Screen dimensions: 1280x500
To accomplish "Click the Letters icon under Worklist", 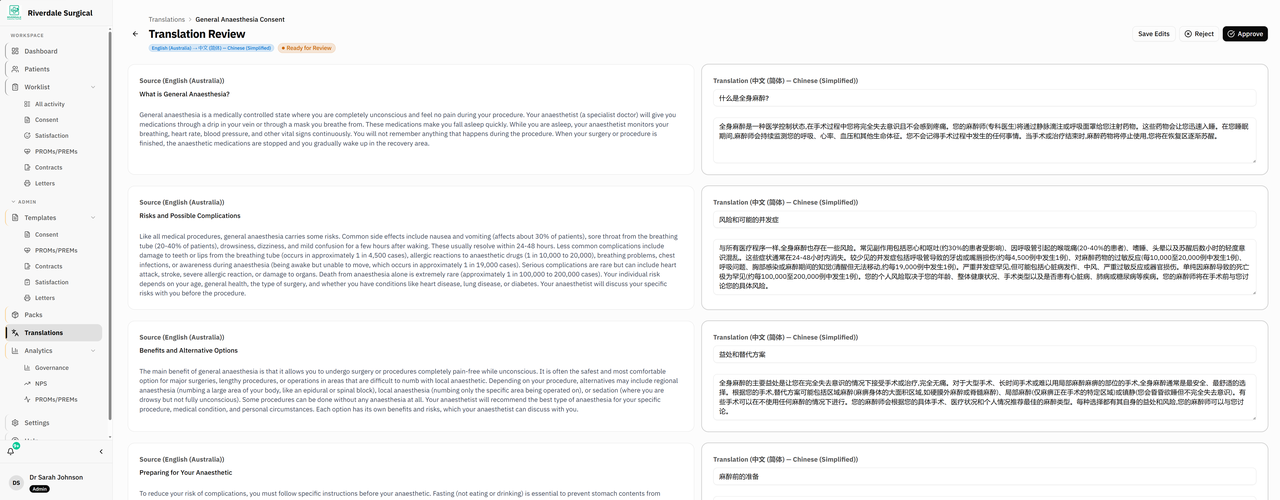I will pyautogui.click(x=26, y=184).
